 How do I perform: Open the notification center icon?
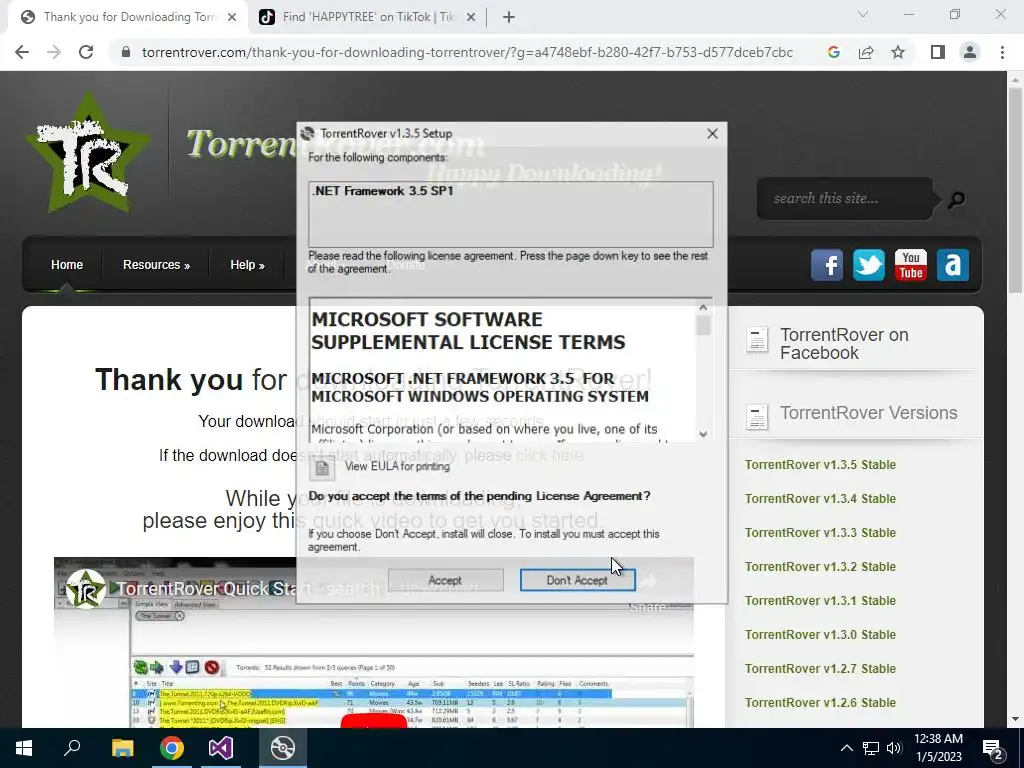[x=993, y=749]
